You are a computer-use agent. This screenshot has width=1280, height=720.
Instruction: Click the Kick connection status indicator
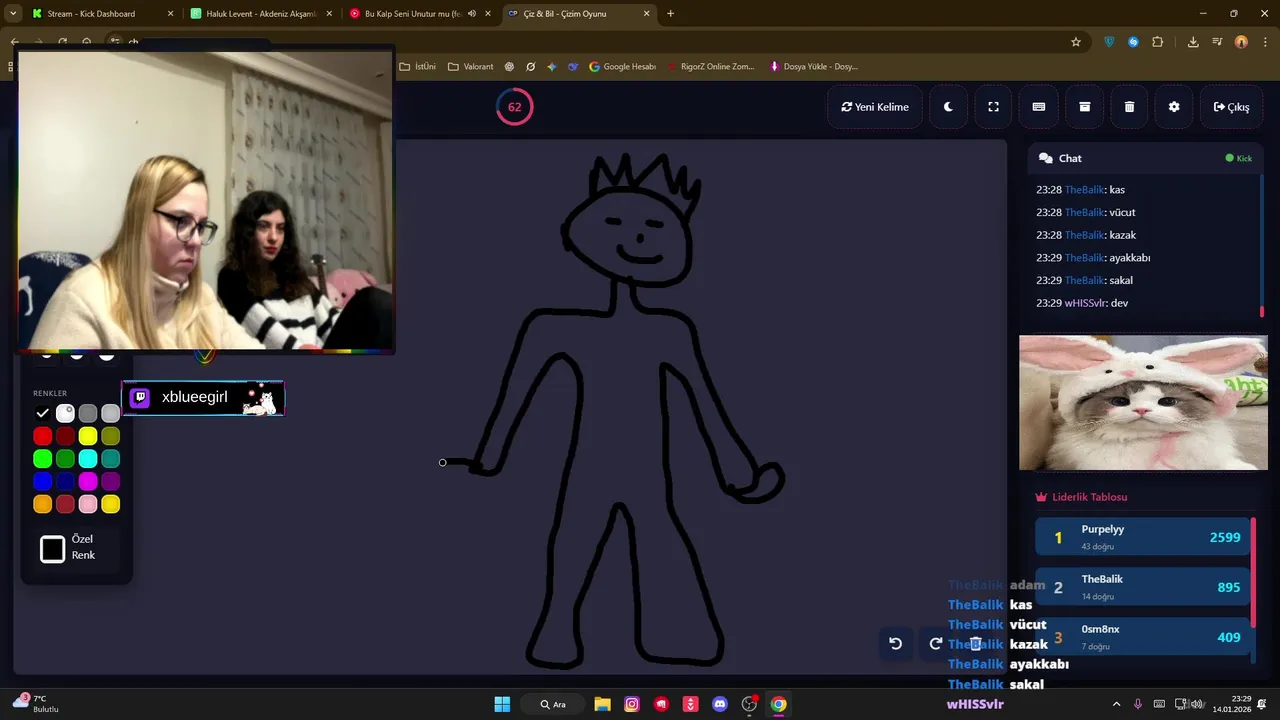coord(1239,158)
